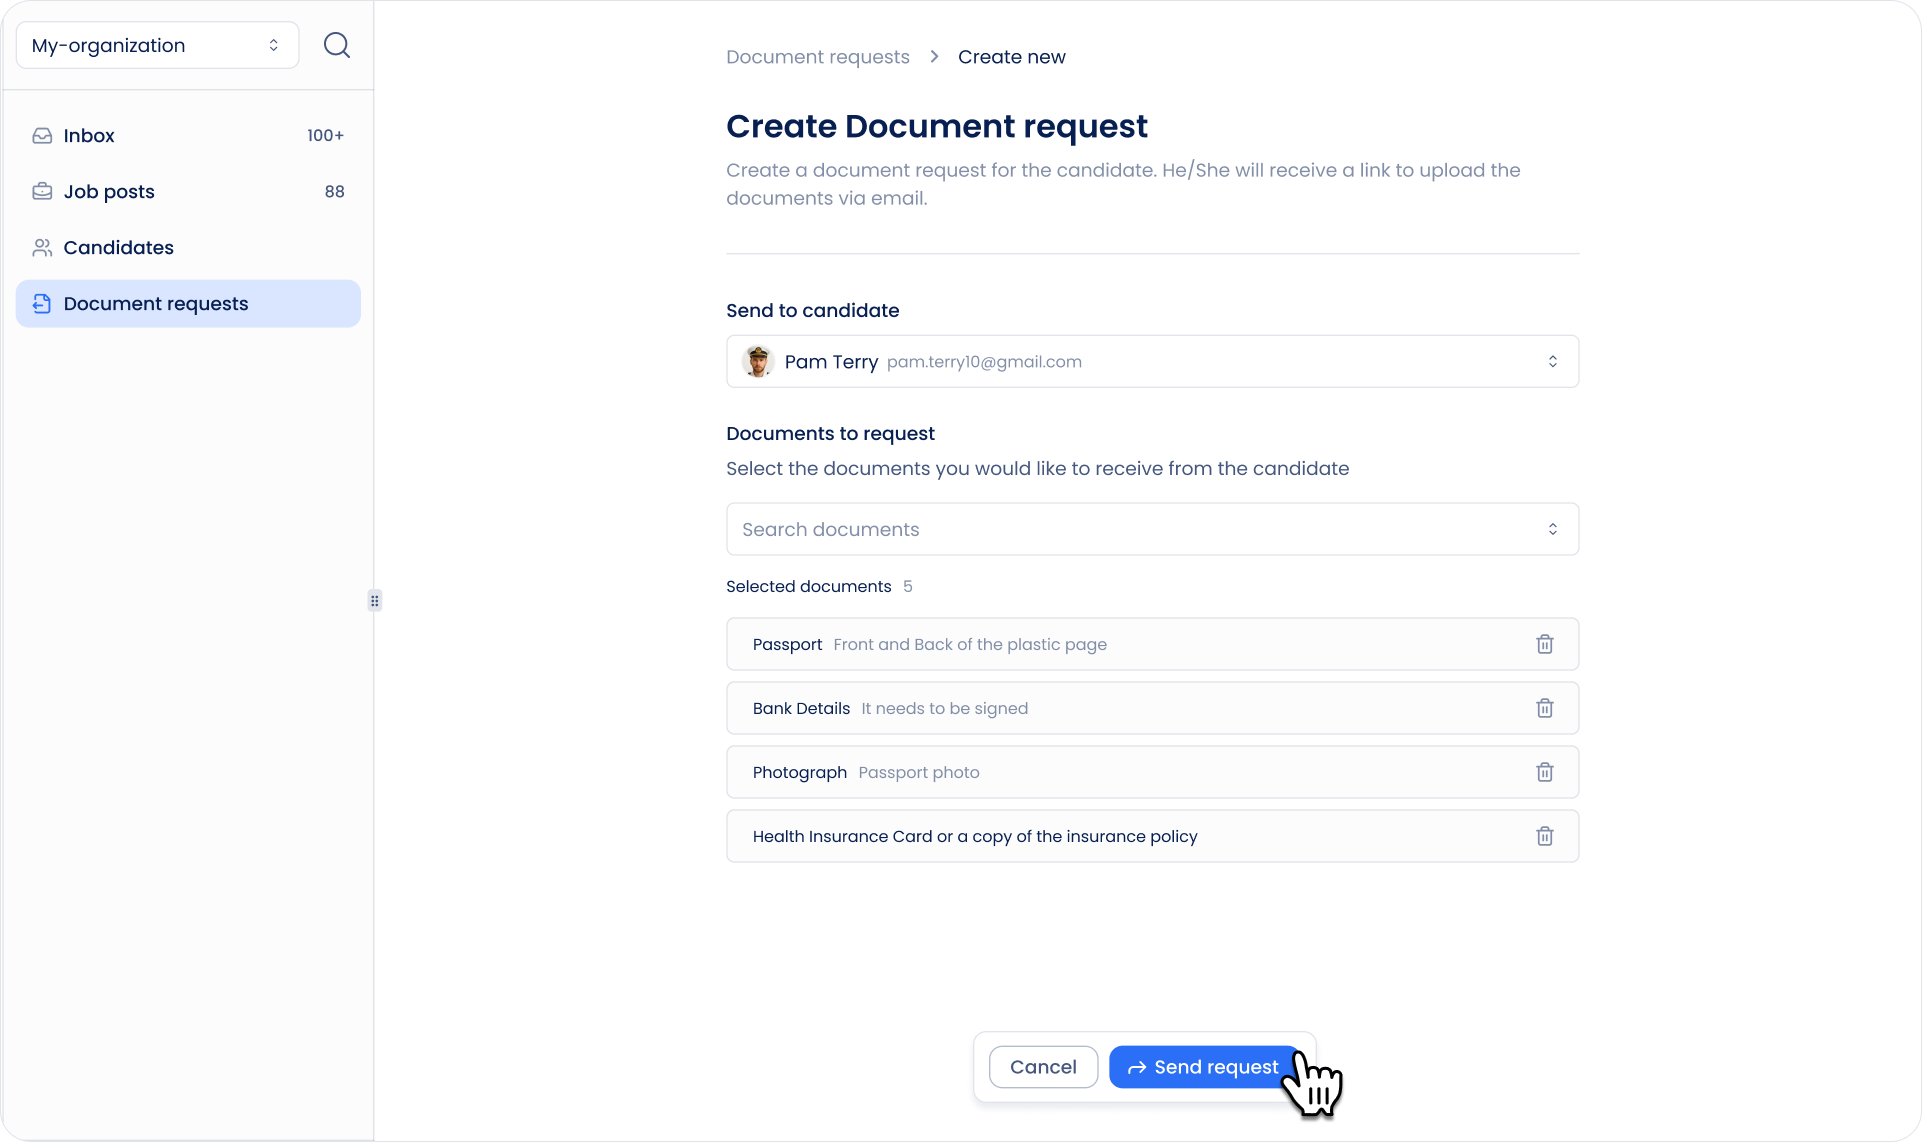Screen dimensions: 1922x1142
Task: Go to Candidates in sidebar
Action: (118, 248)
